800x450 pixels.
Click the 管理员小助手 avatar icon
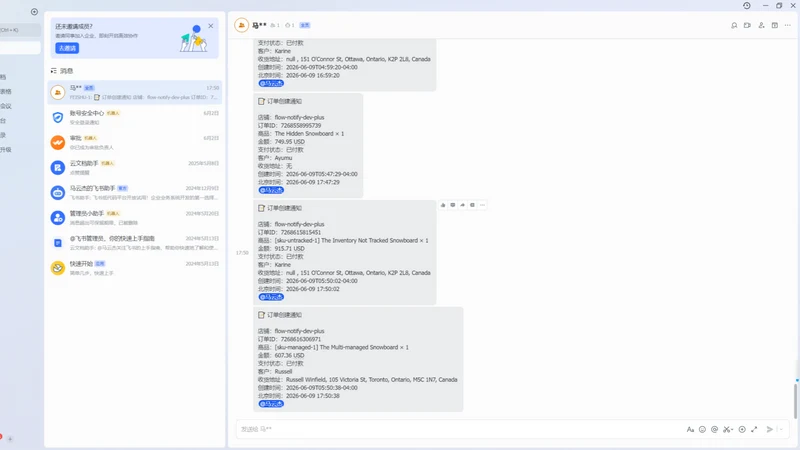pos(58,218)
